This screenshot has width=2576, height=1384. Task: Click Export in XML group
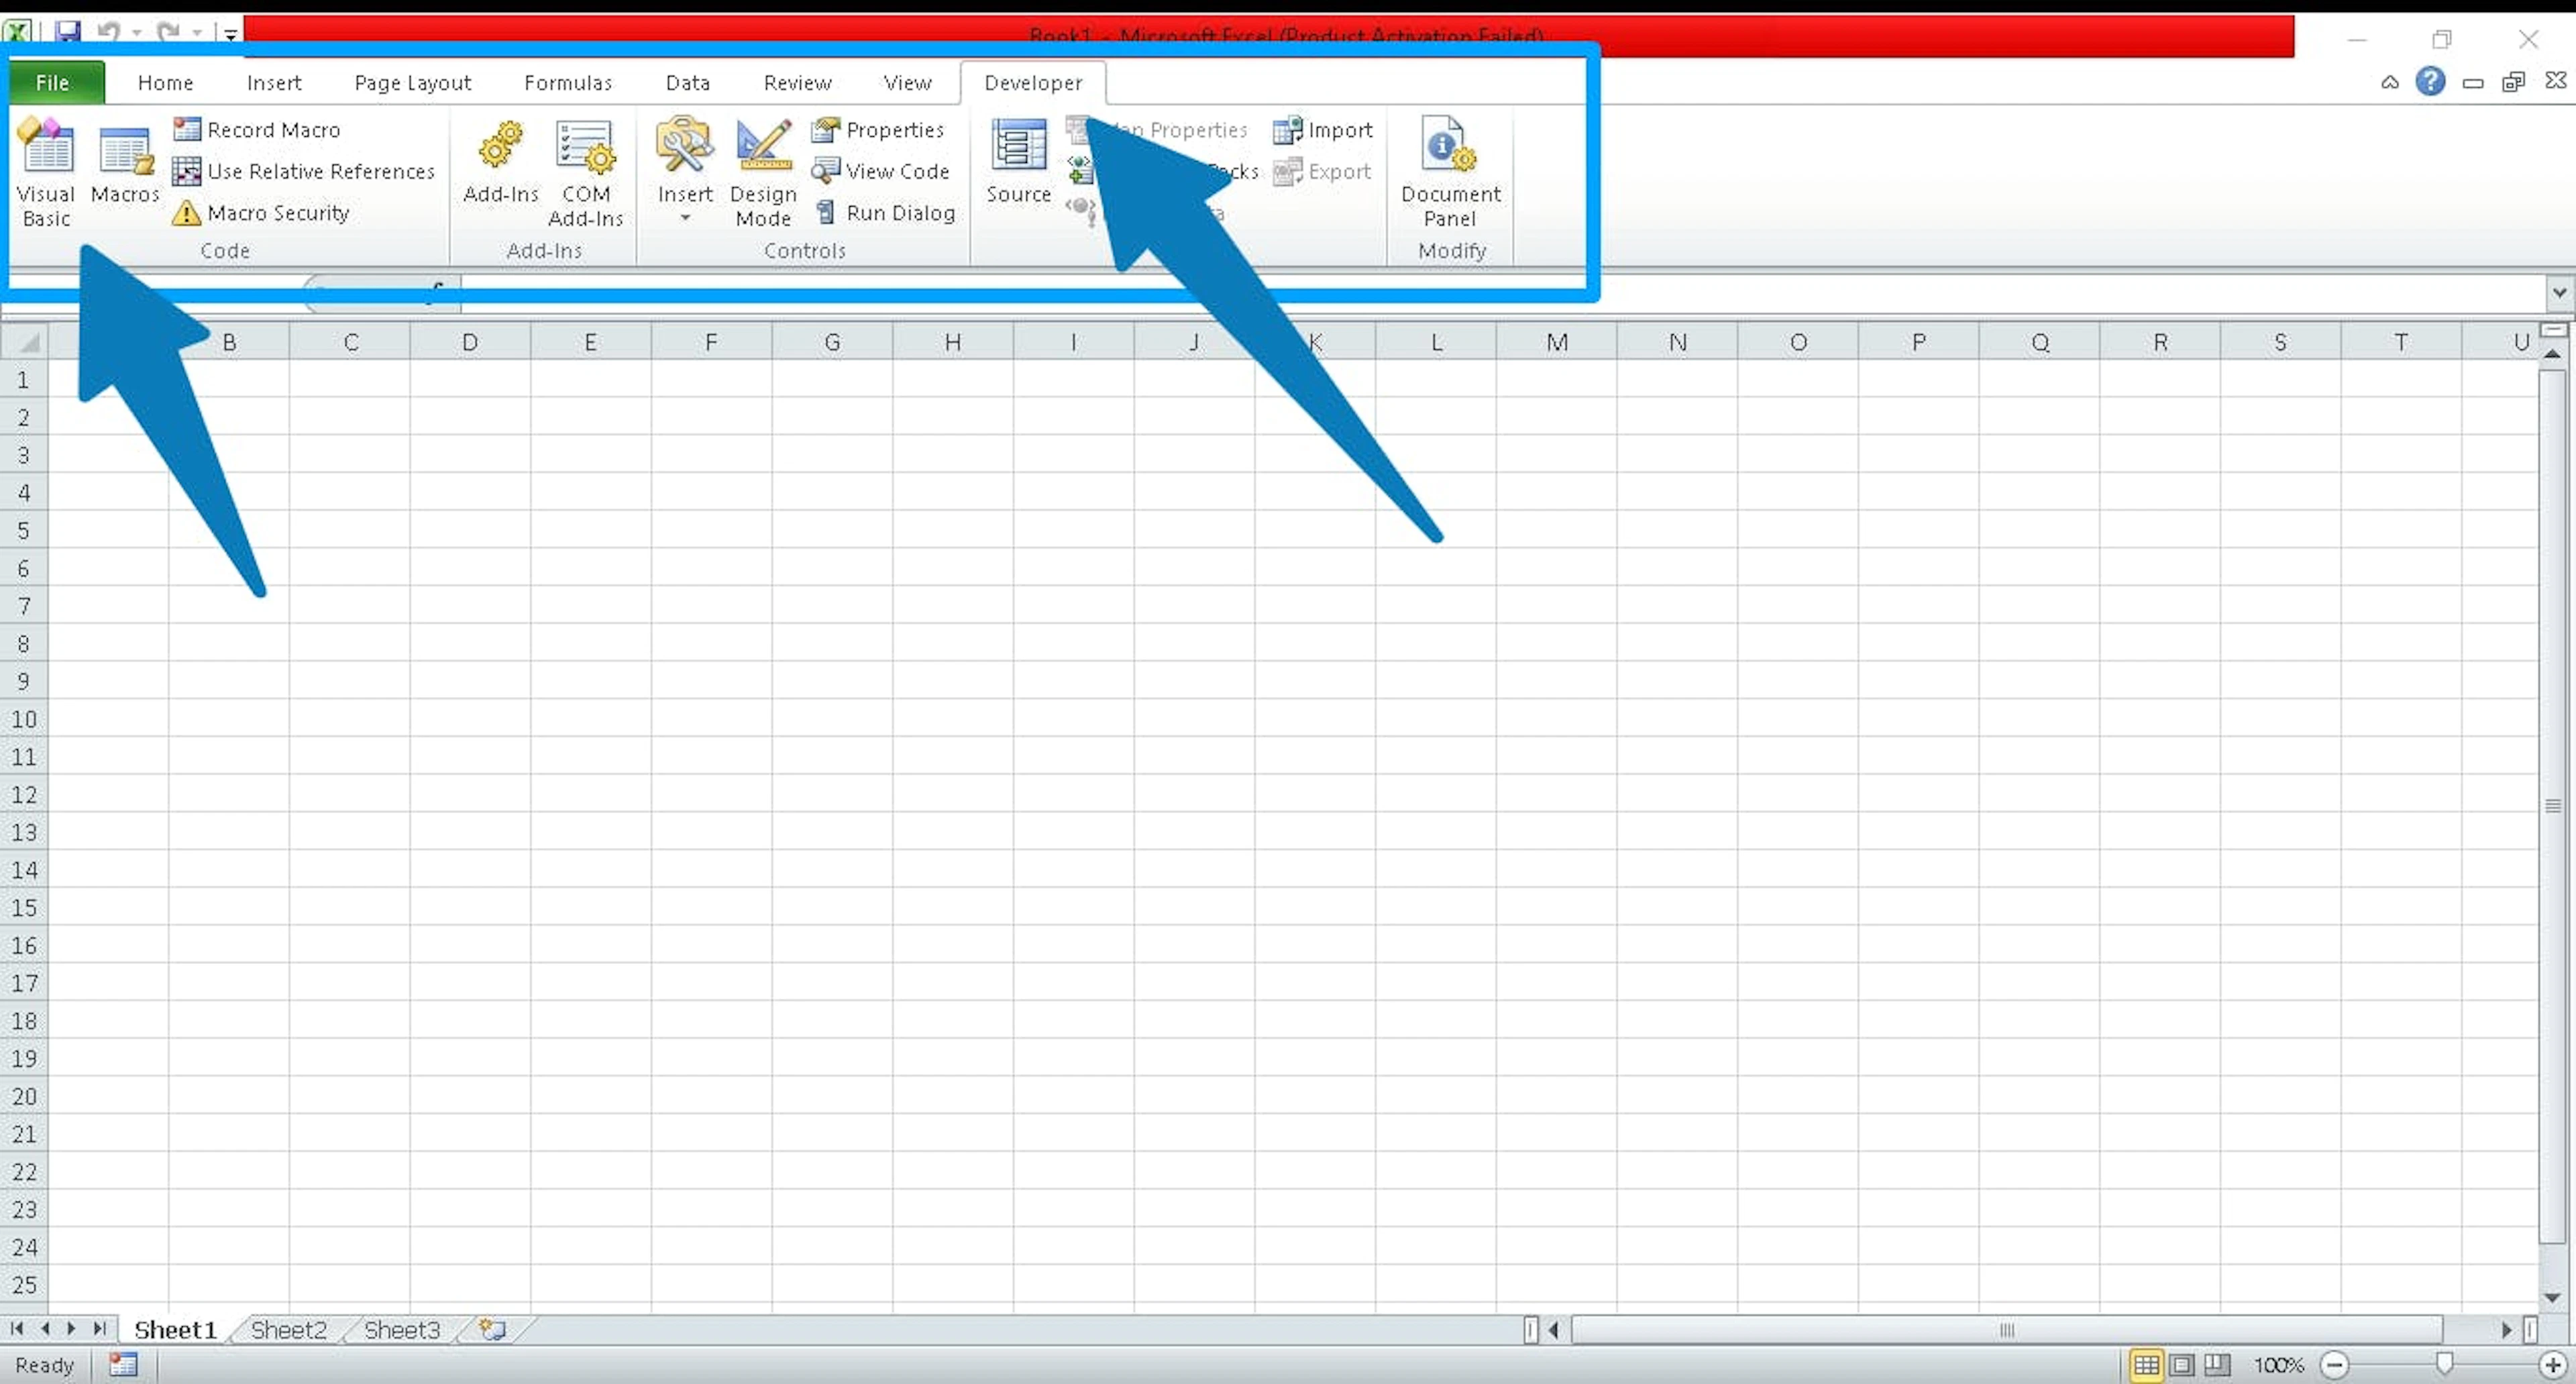[x=1322, y=172]
